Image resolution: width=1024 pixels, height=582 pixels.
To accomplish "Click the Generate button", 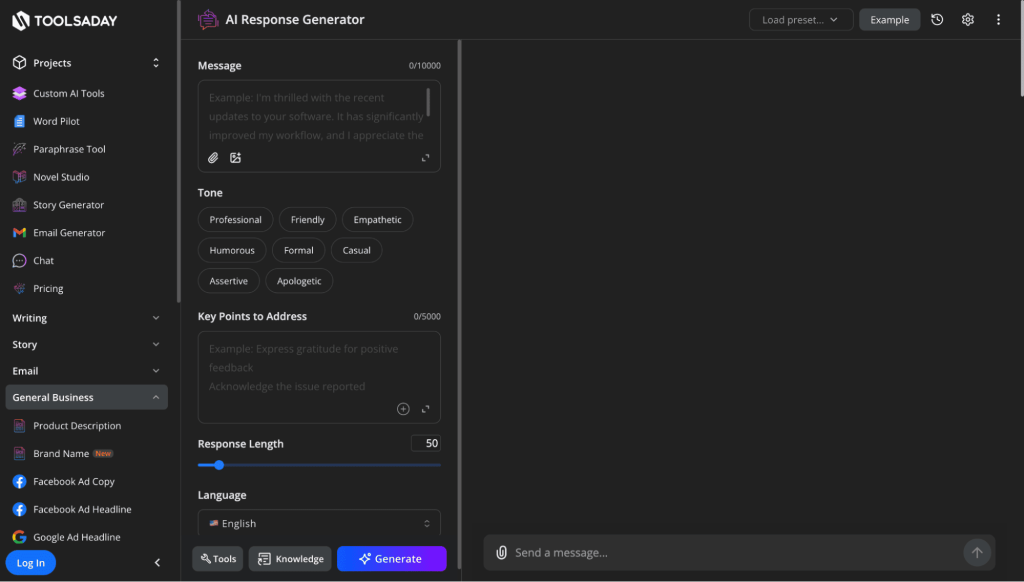I will point(392,558).
